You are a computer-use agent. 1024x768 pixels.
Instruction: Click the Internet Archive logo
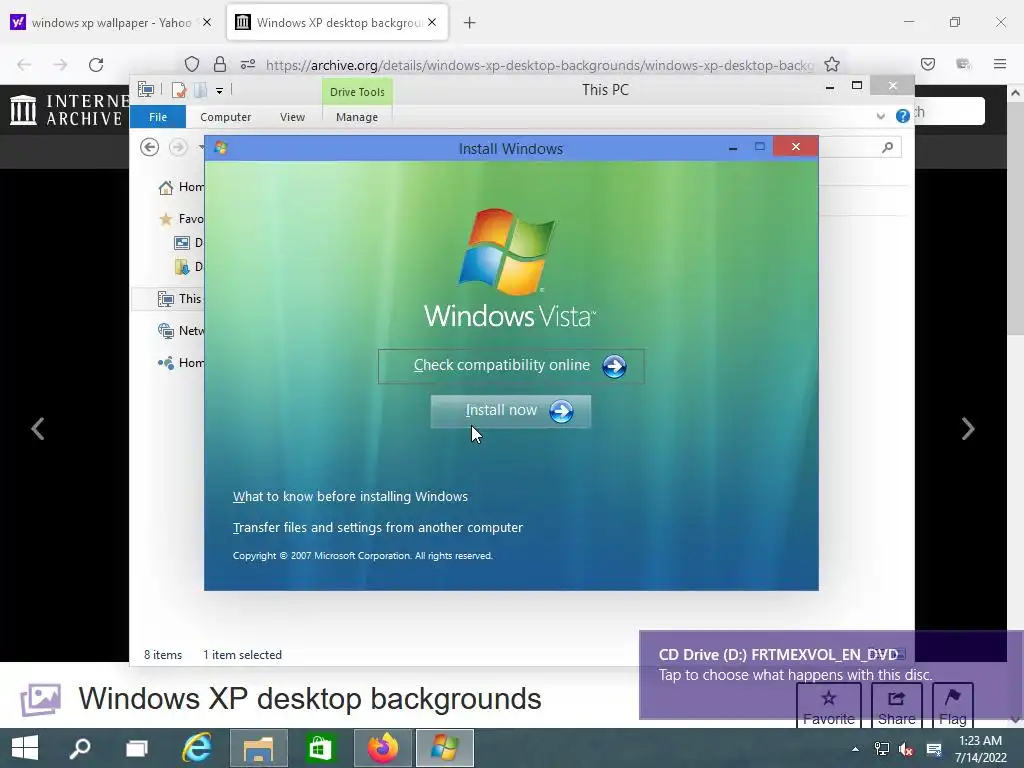point(69,110)
